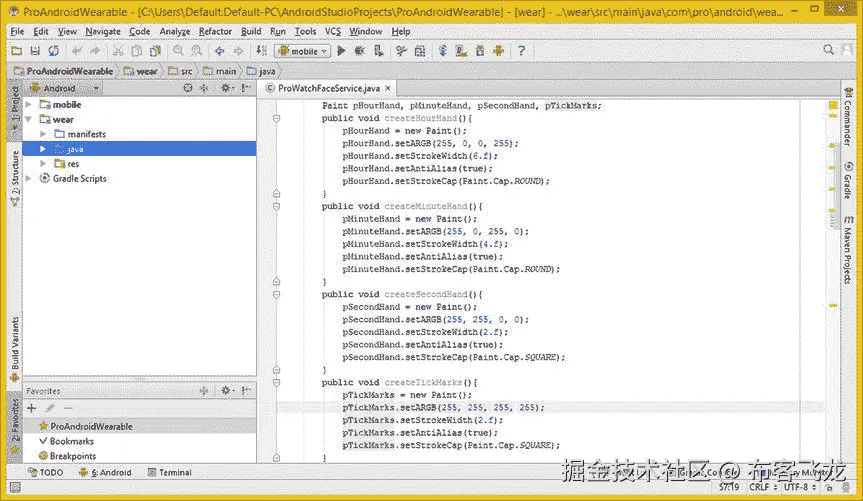The width and height of the screenshot is (863, 501).
Task: Expand the res folder
Action: pyautogui.click(x=43, y=164)
